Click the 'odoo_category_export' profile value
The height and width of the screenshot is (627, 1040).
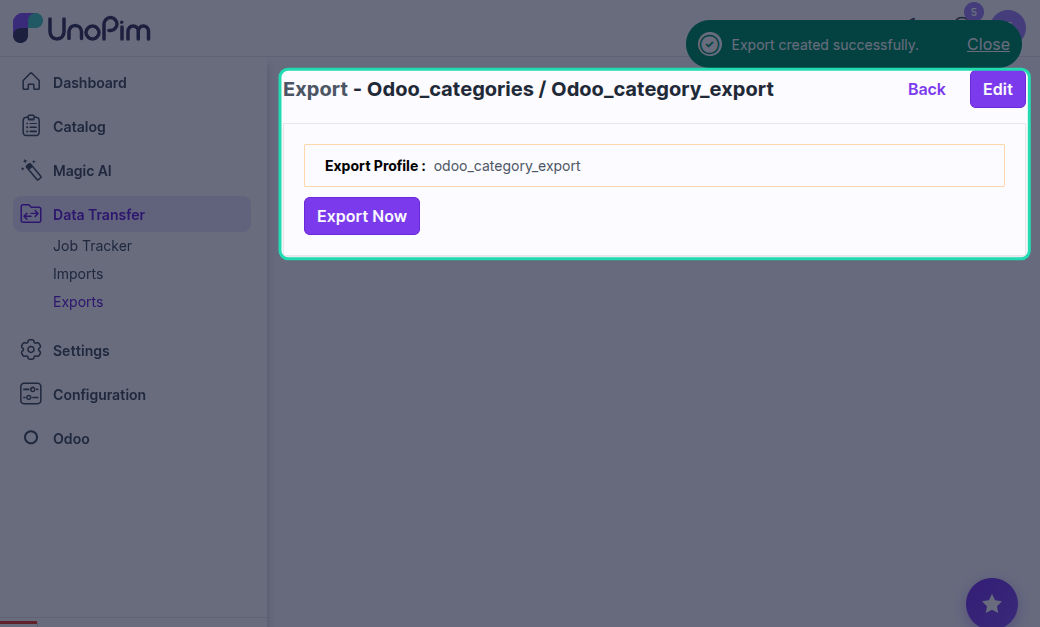click(507, 166)
